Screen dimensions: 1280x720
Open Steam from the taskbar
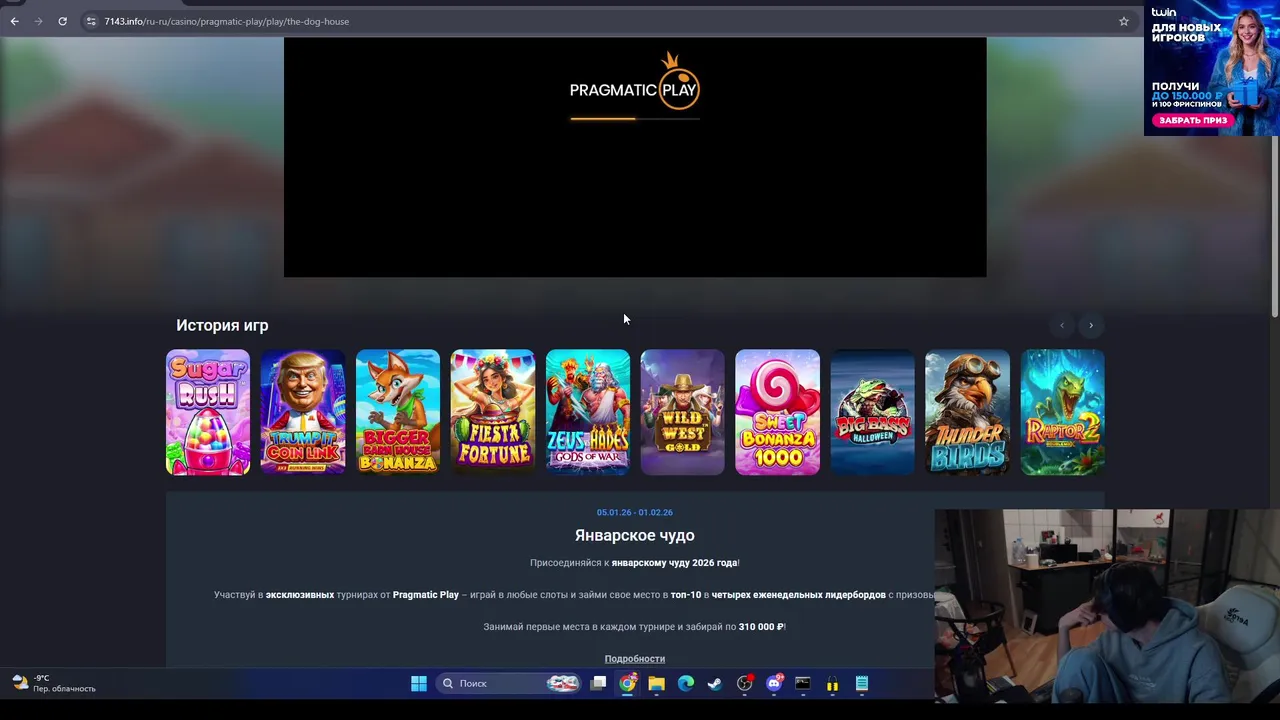point(715,684)
